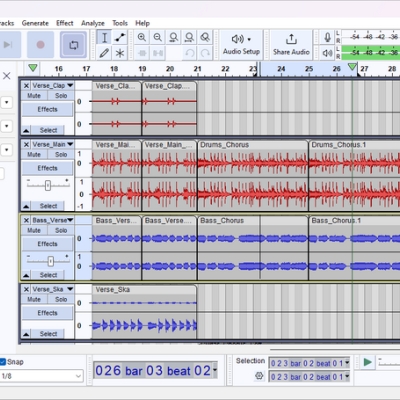
Task: Adjust Verse_Main track gain slider
Action: pos(48,185)
